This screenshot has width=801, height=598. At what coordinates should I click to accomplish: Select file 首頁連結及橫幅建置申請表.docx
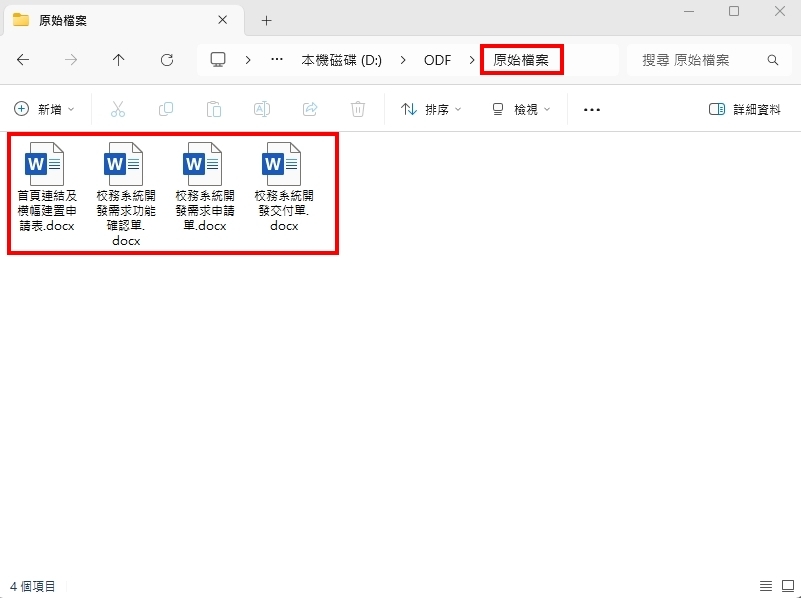click(46, 187)
